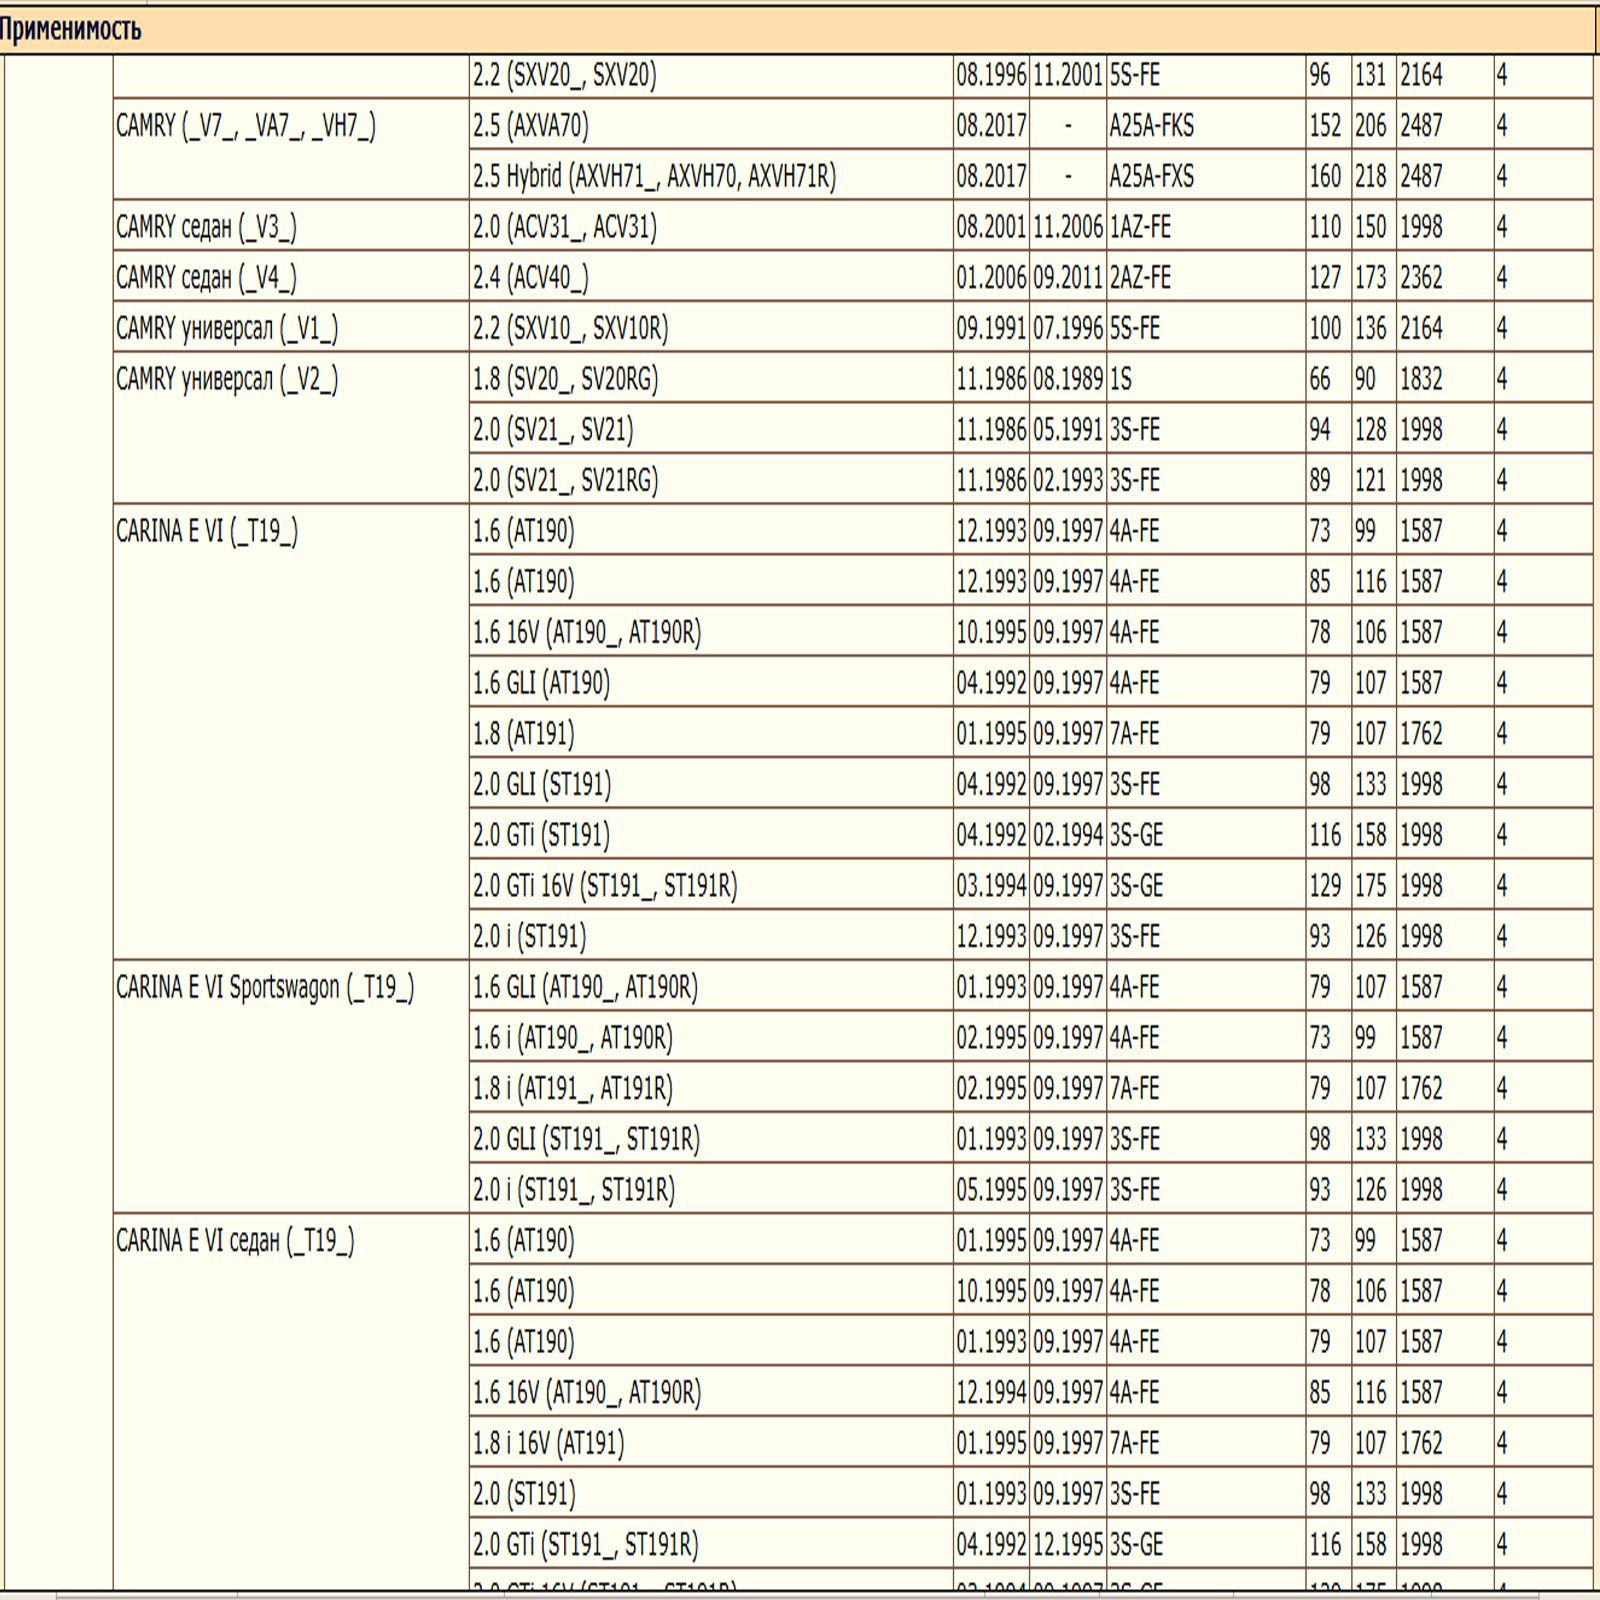Click the CAMRY седан (_V3_) model

207,228
